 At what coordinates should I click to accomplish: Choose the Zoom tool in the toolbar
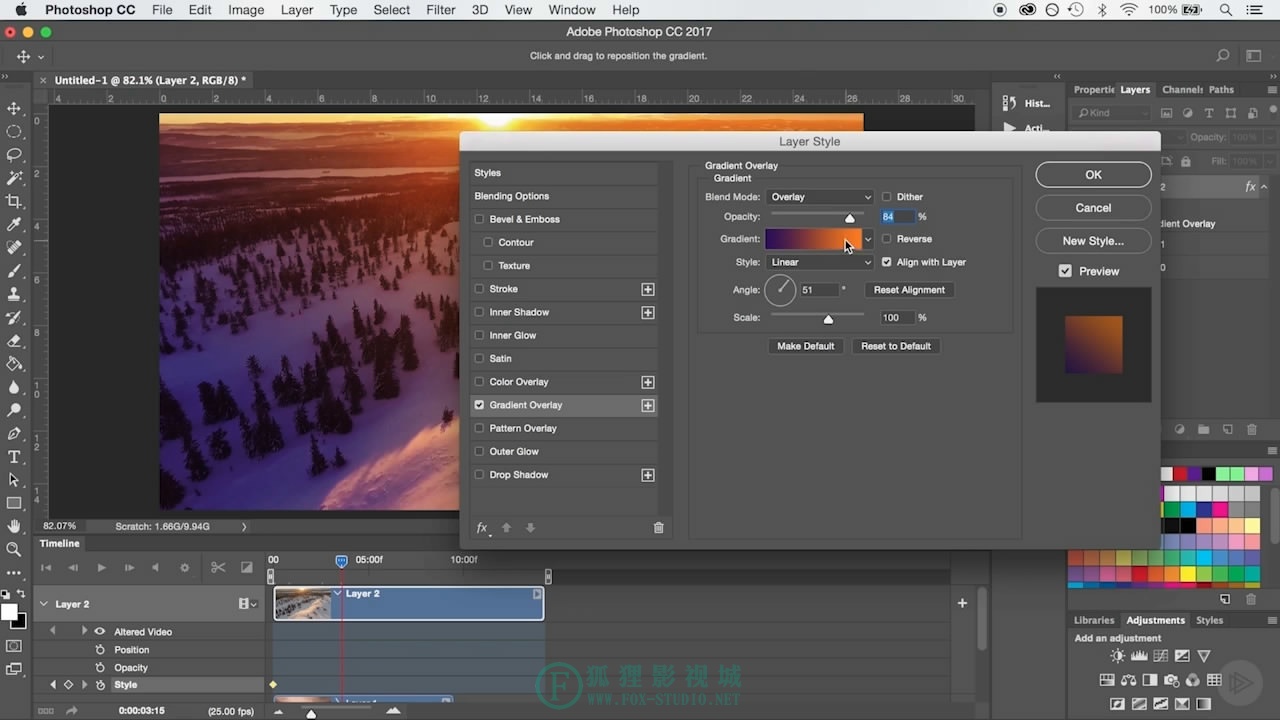[14, 549]
